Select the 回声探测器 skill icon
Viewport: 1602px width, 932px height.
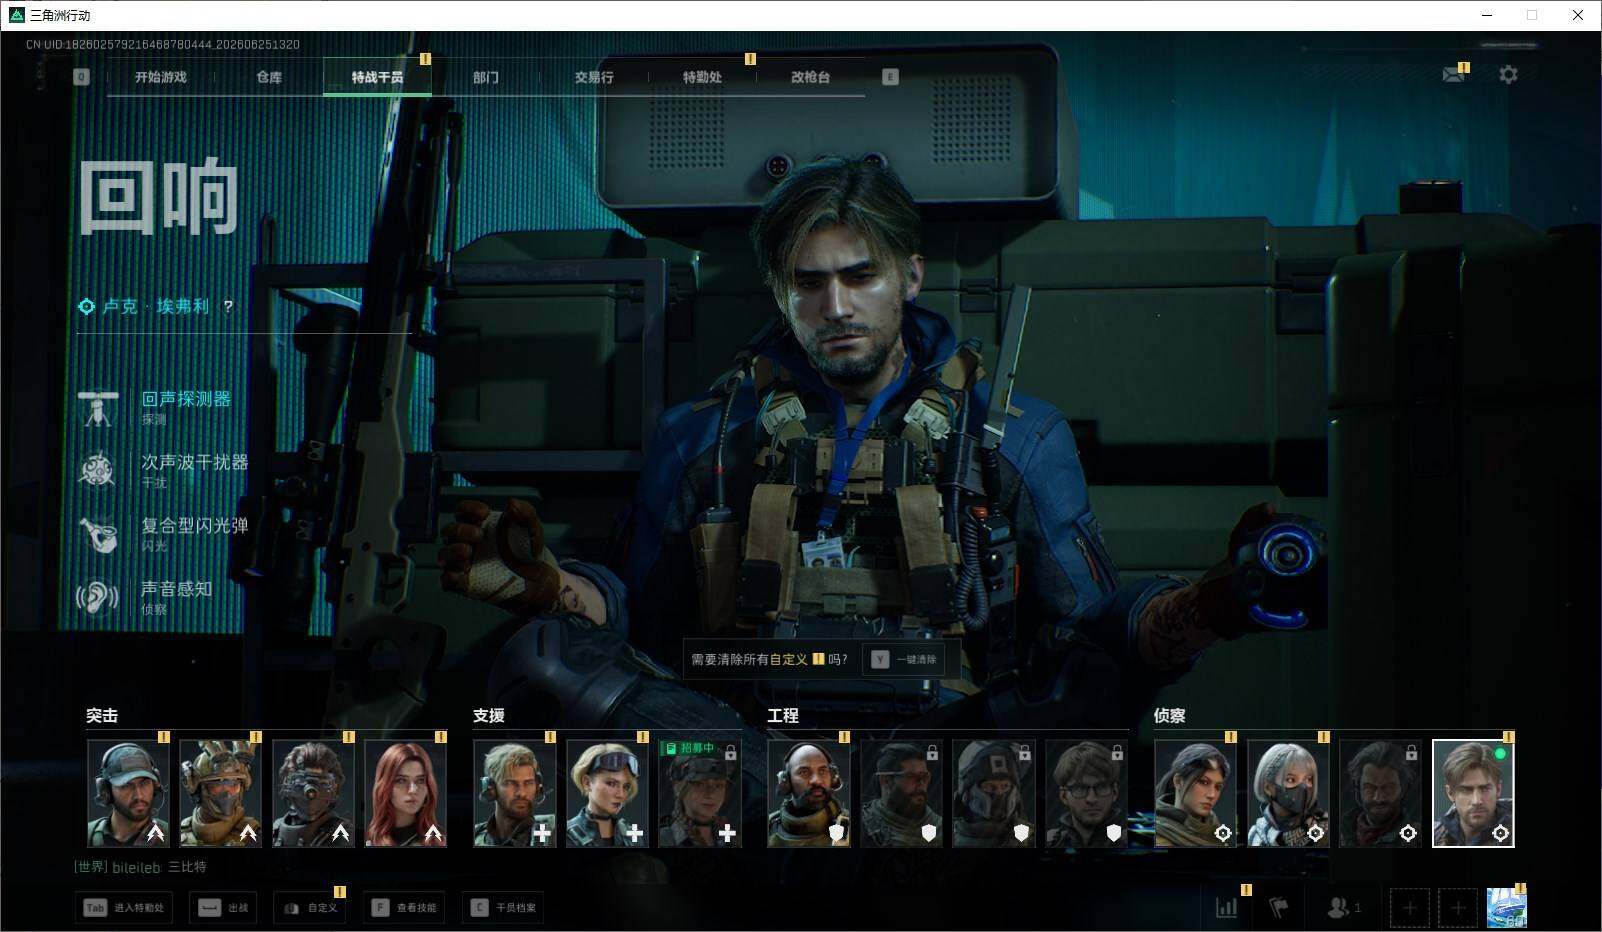(x=97, y=407)
